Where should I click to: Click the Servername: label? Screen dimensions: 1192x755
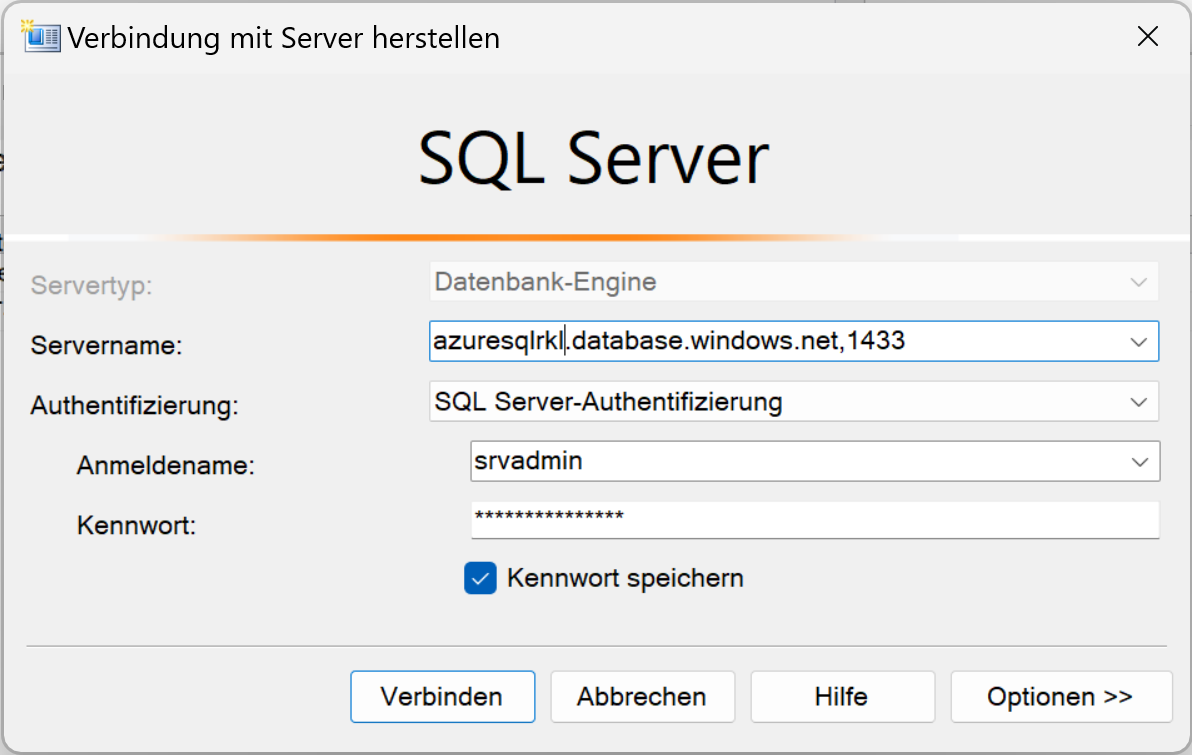pos(106,345)
